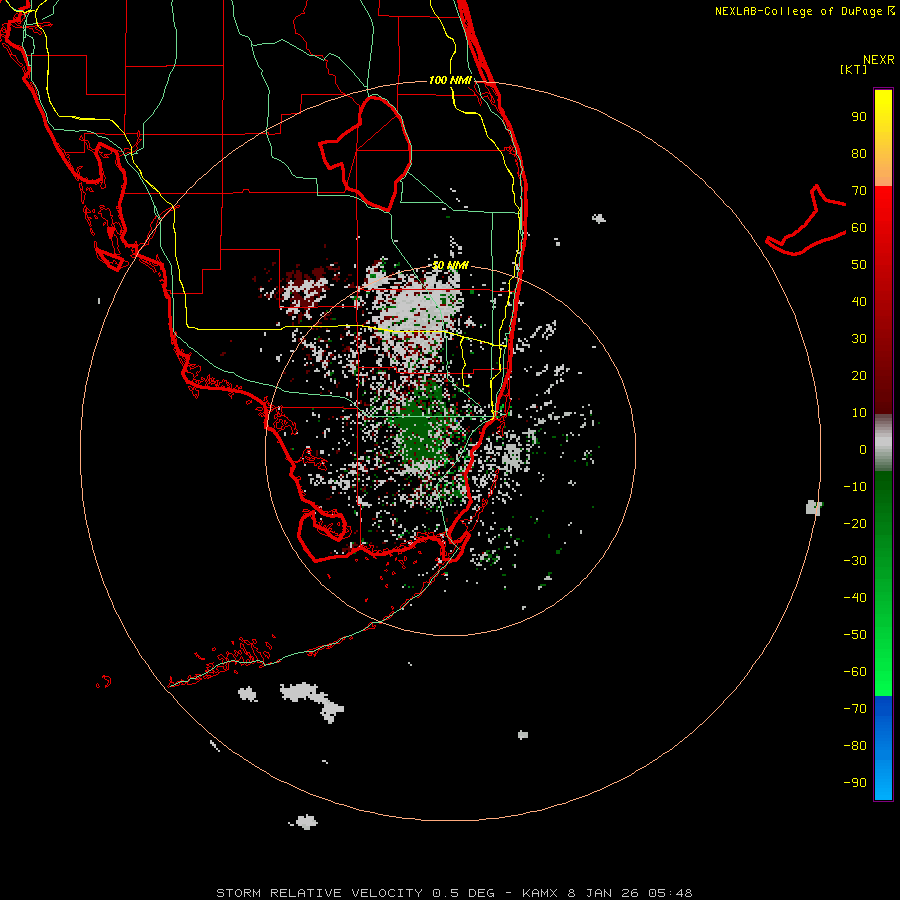Click the 0.5 DEG elevation text
This screenshot has width=900, height=900.
point(463,893)
